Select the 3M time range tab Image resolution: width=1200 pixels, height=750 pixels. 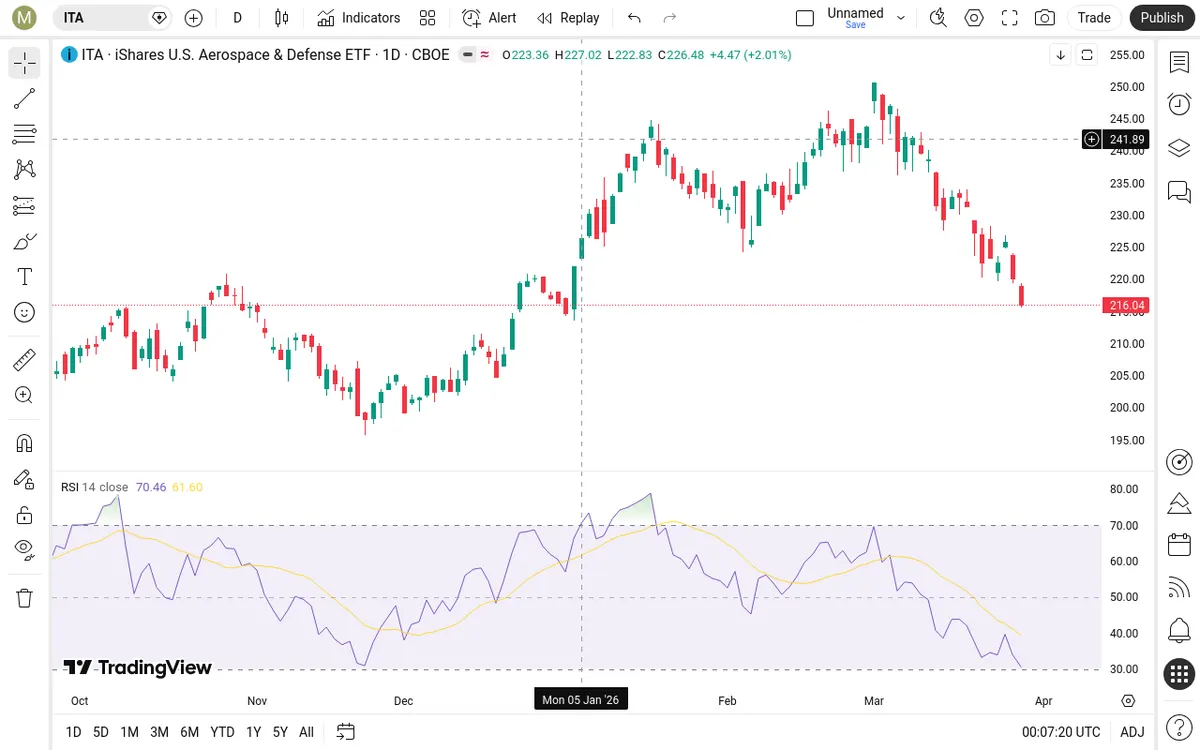[159, 732]
